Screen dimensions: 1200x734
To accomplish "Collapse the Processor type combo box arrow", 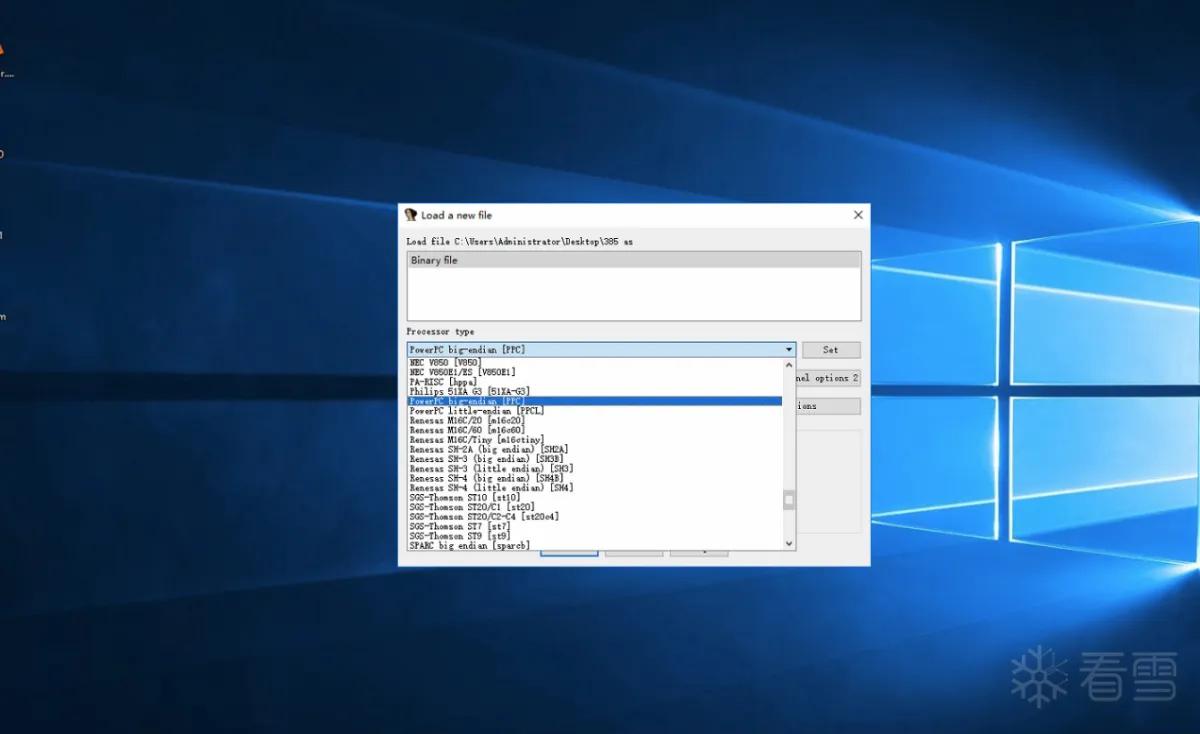I will (789, 350).
